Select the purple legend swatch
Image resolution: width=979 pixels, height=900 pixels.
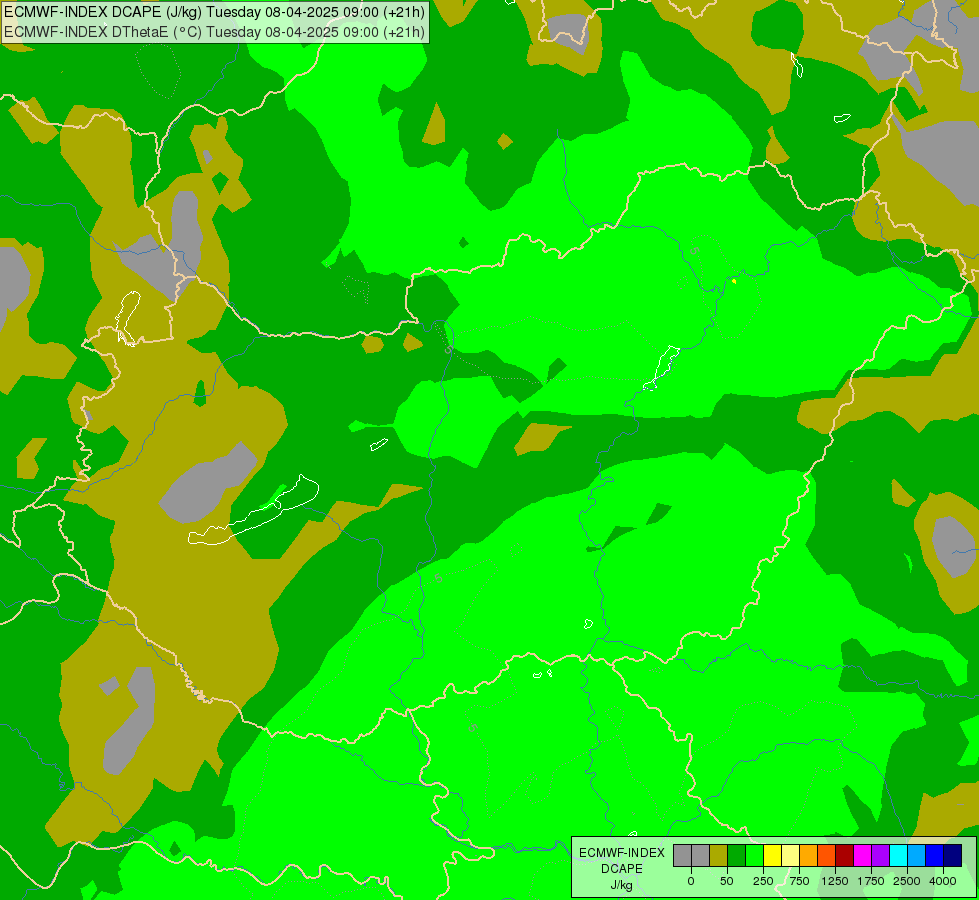pos(880,855)
